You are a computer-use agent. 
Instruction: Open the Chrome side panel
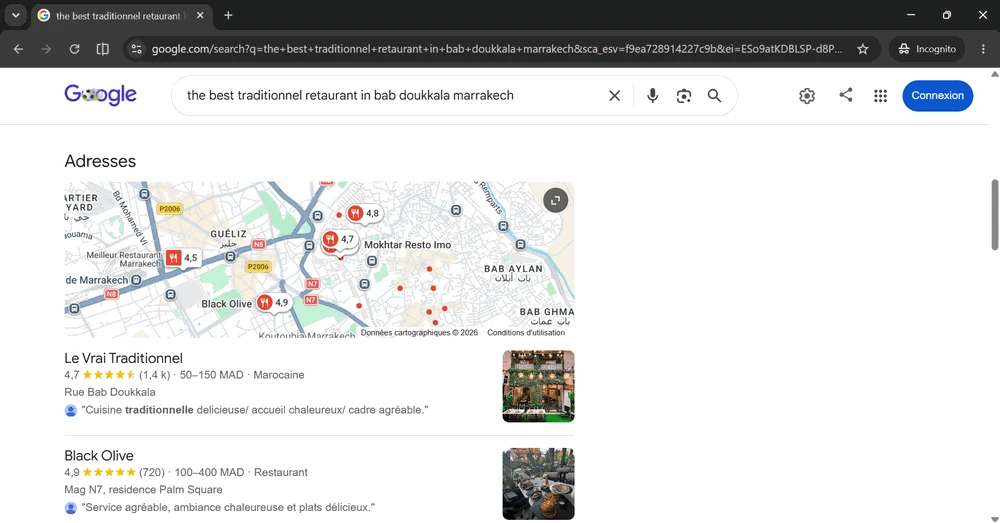coord(103,49)
